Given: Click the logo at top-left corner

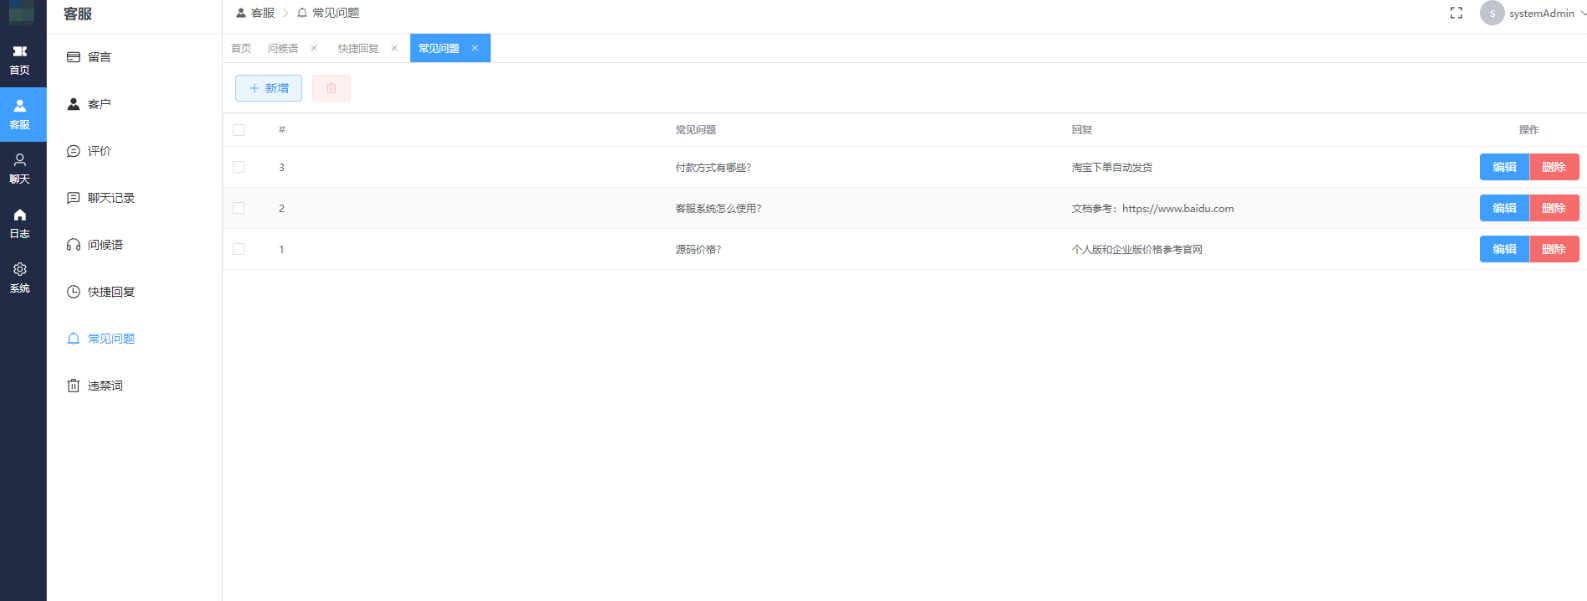Looking at the screenshot, I should [x=22, y=13].
